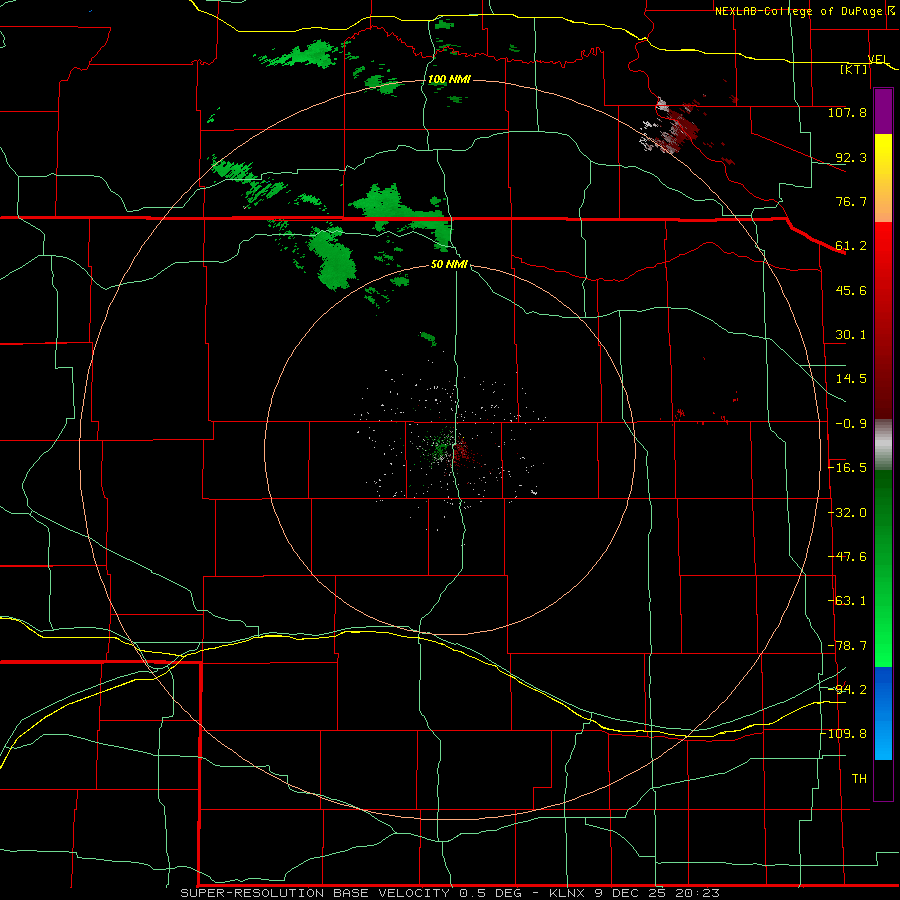Click the [KT] units label
900x900 pixels.
pos(854,69)
